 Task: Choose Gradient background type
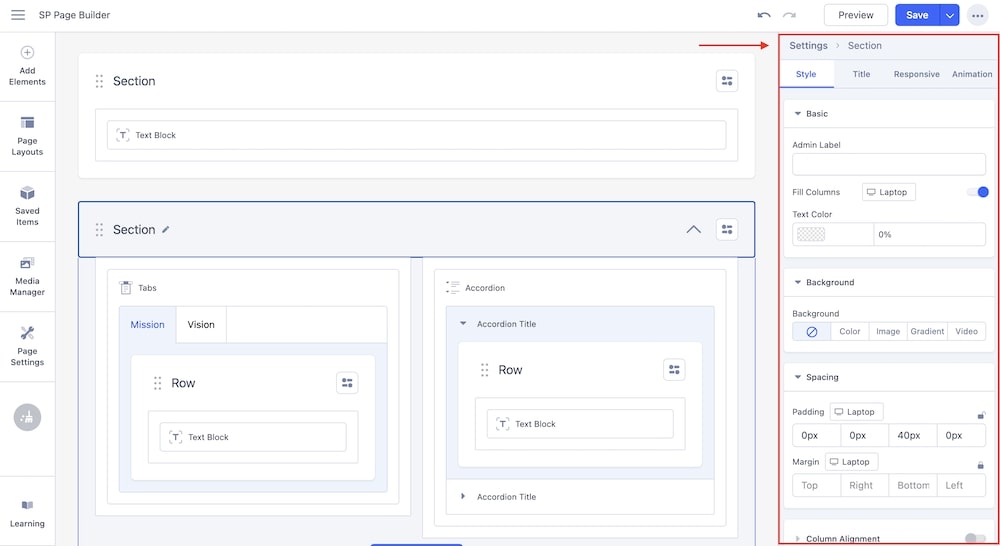(927, 332)
